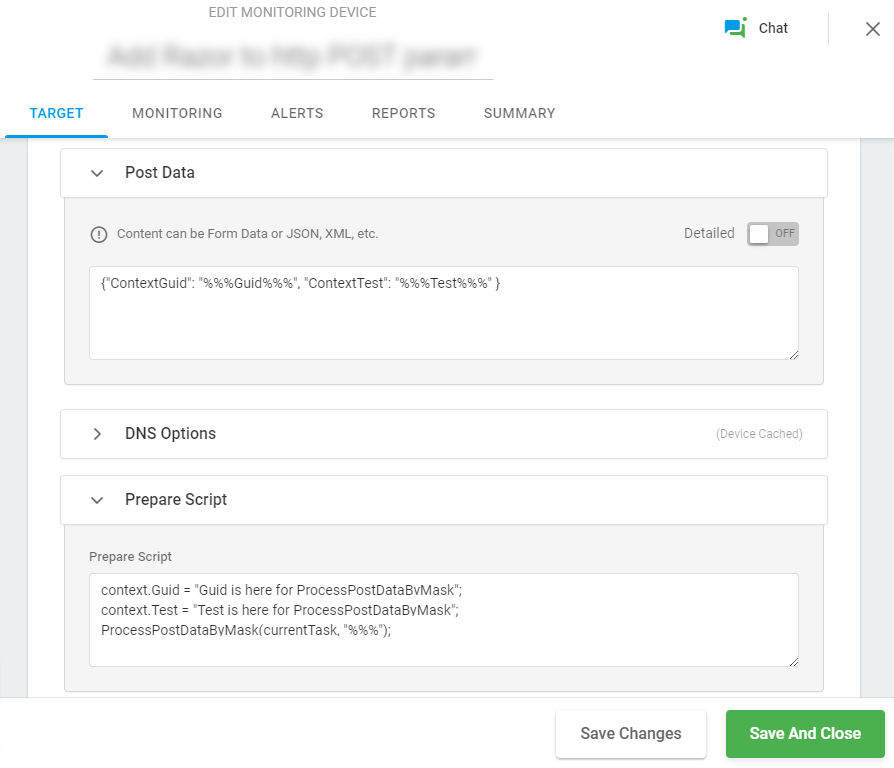The image size is (894, 768).
Task: Close the Edit Monitoring Device dialog
Action: pos(872,29)
